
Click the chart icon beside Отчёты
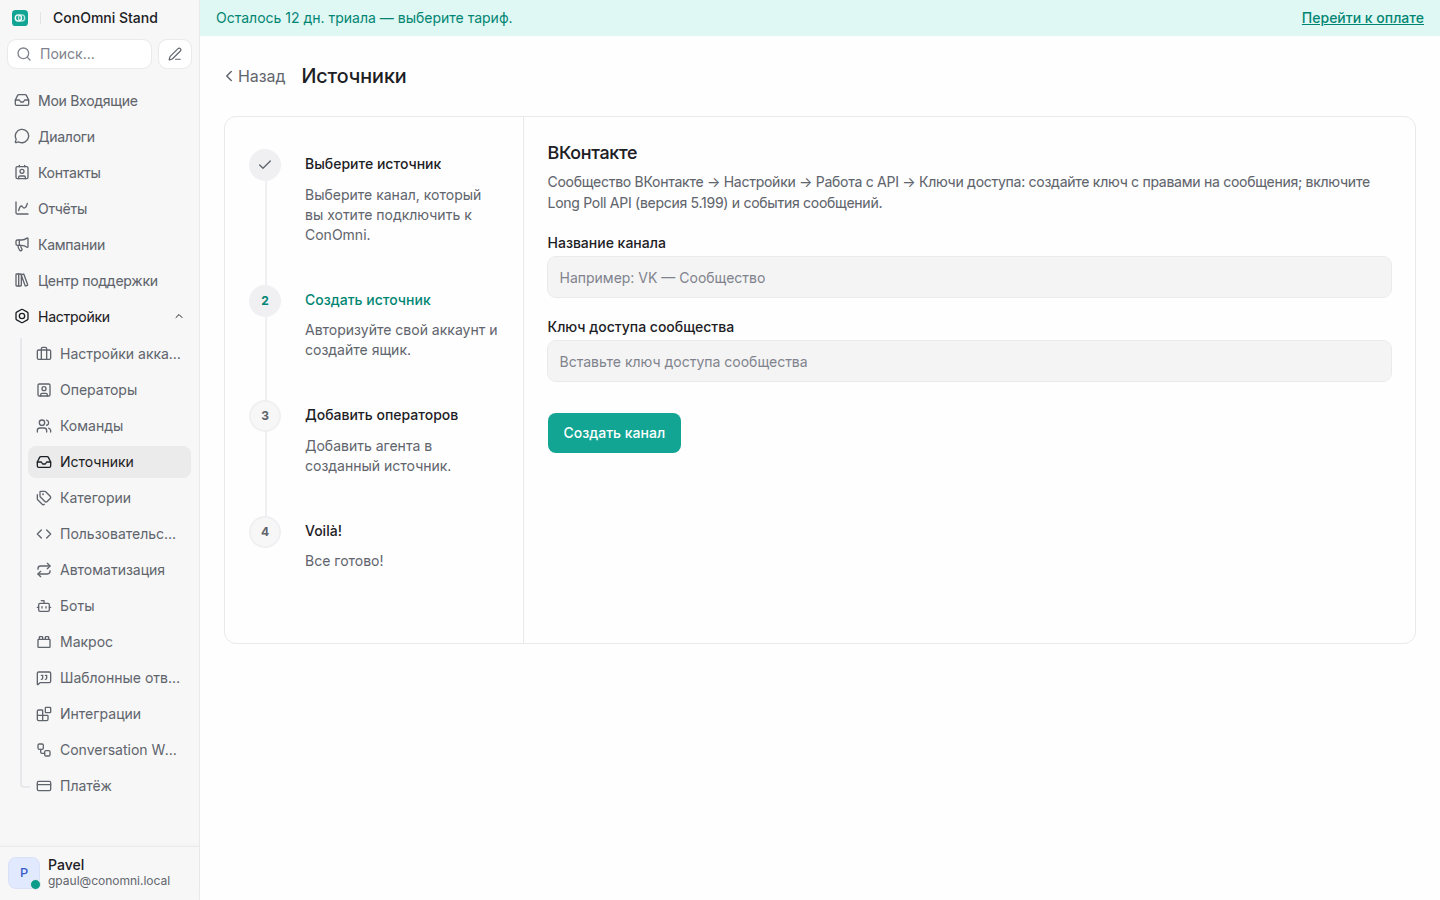tap(22, 209)
